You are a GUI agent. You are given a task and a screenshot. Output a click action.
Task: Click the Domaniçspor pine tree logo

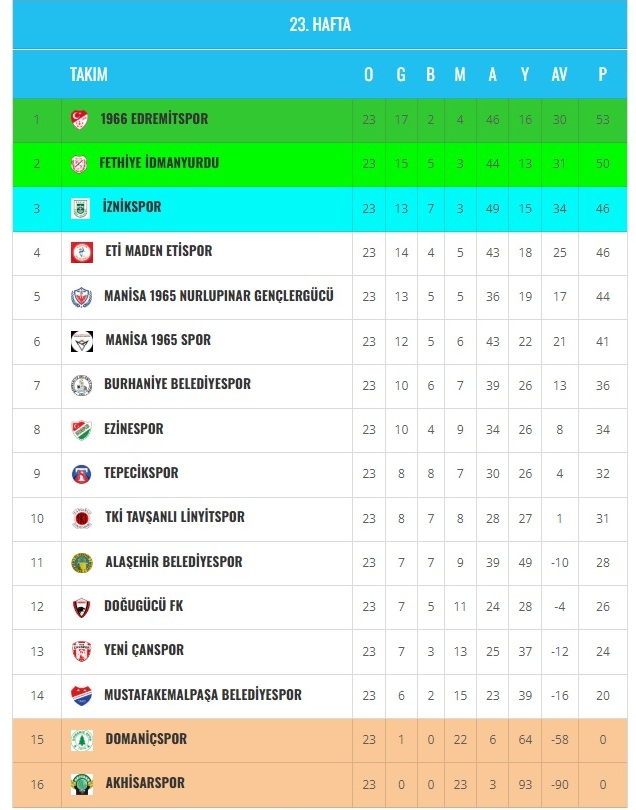(82, 740)
